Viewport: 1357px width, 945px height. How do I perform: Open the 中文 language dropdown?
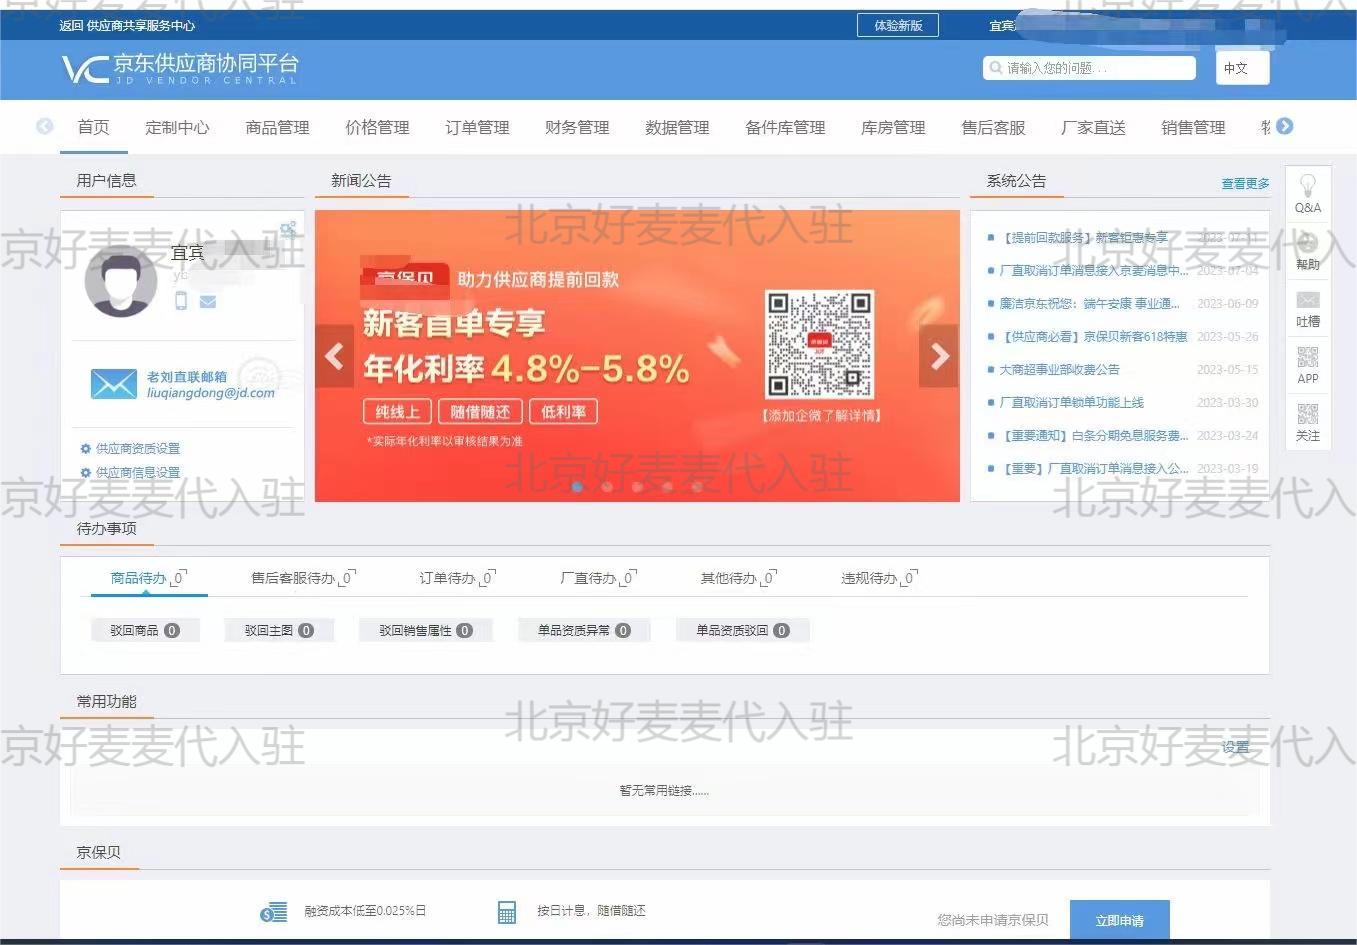point(1243,68)
